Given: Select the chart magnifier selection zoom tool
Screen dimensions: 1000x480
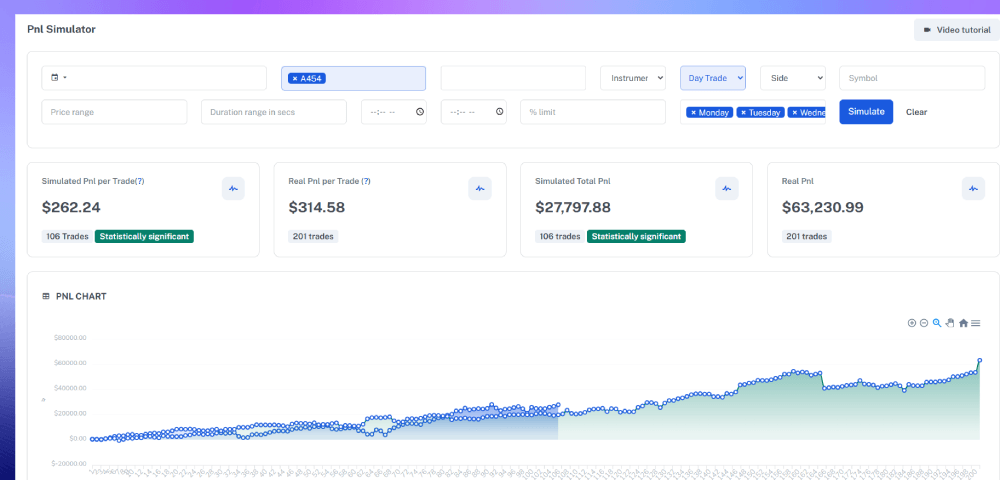Looking at the screenshot, I should [x=937, y=323].
